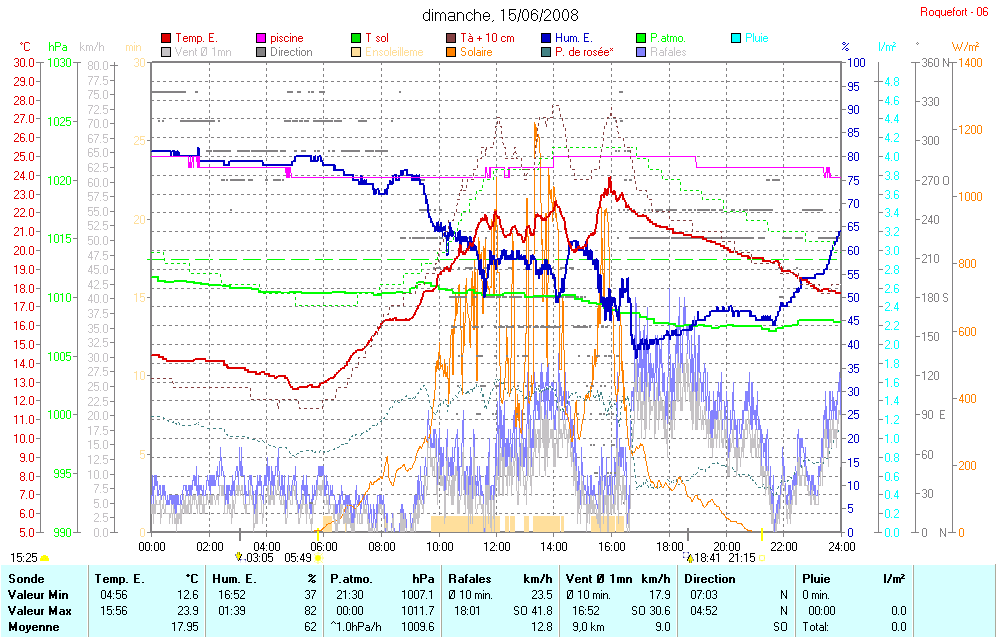
Task: Click the gray Vent Ø 1mn swatch
Action: pos(166,52)
